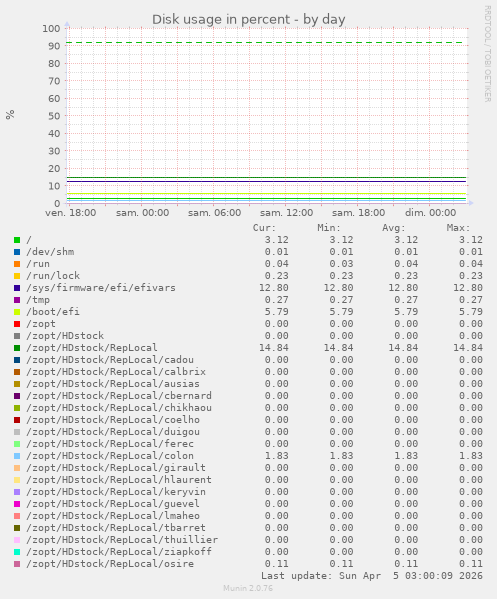The width and height of the screenshot is (497, 599).
Task: Click the Munin 2.0.76 footer text
Action: pos(248,588)
